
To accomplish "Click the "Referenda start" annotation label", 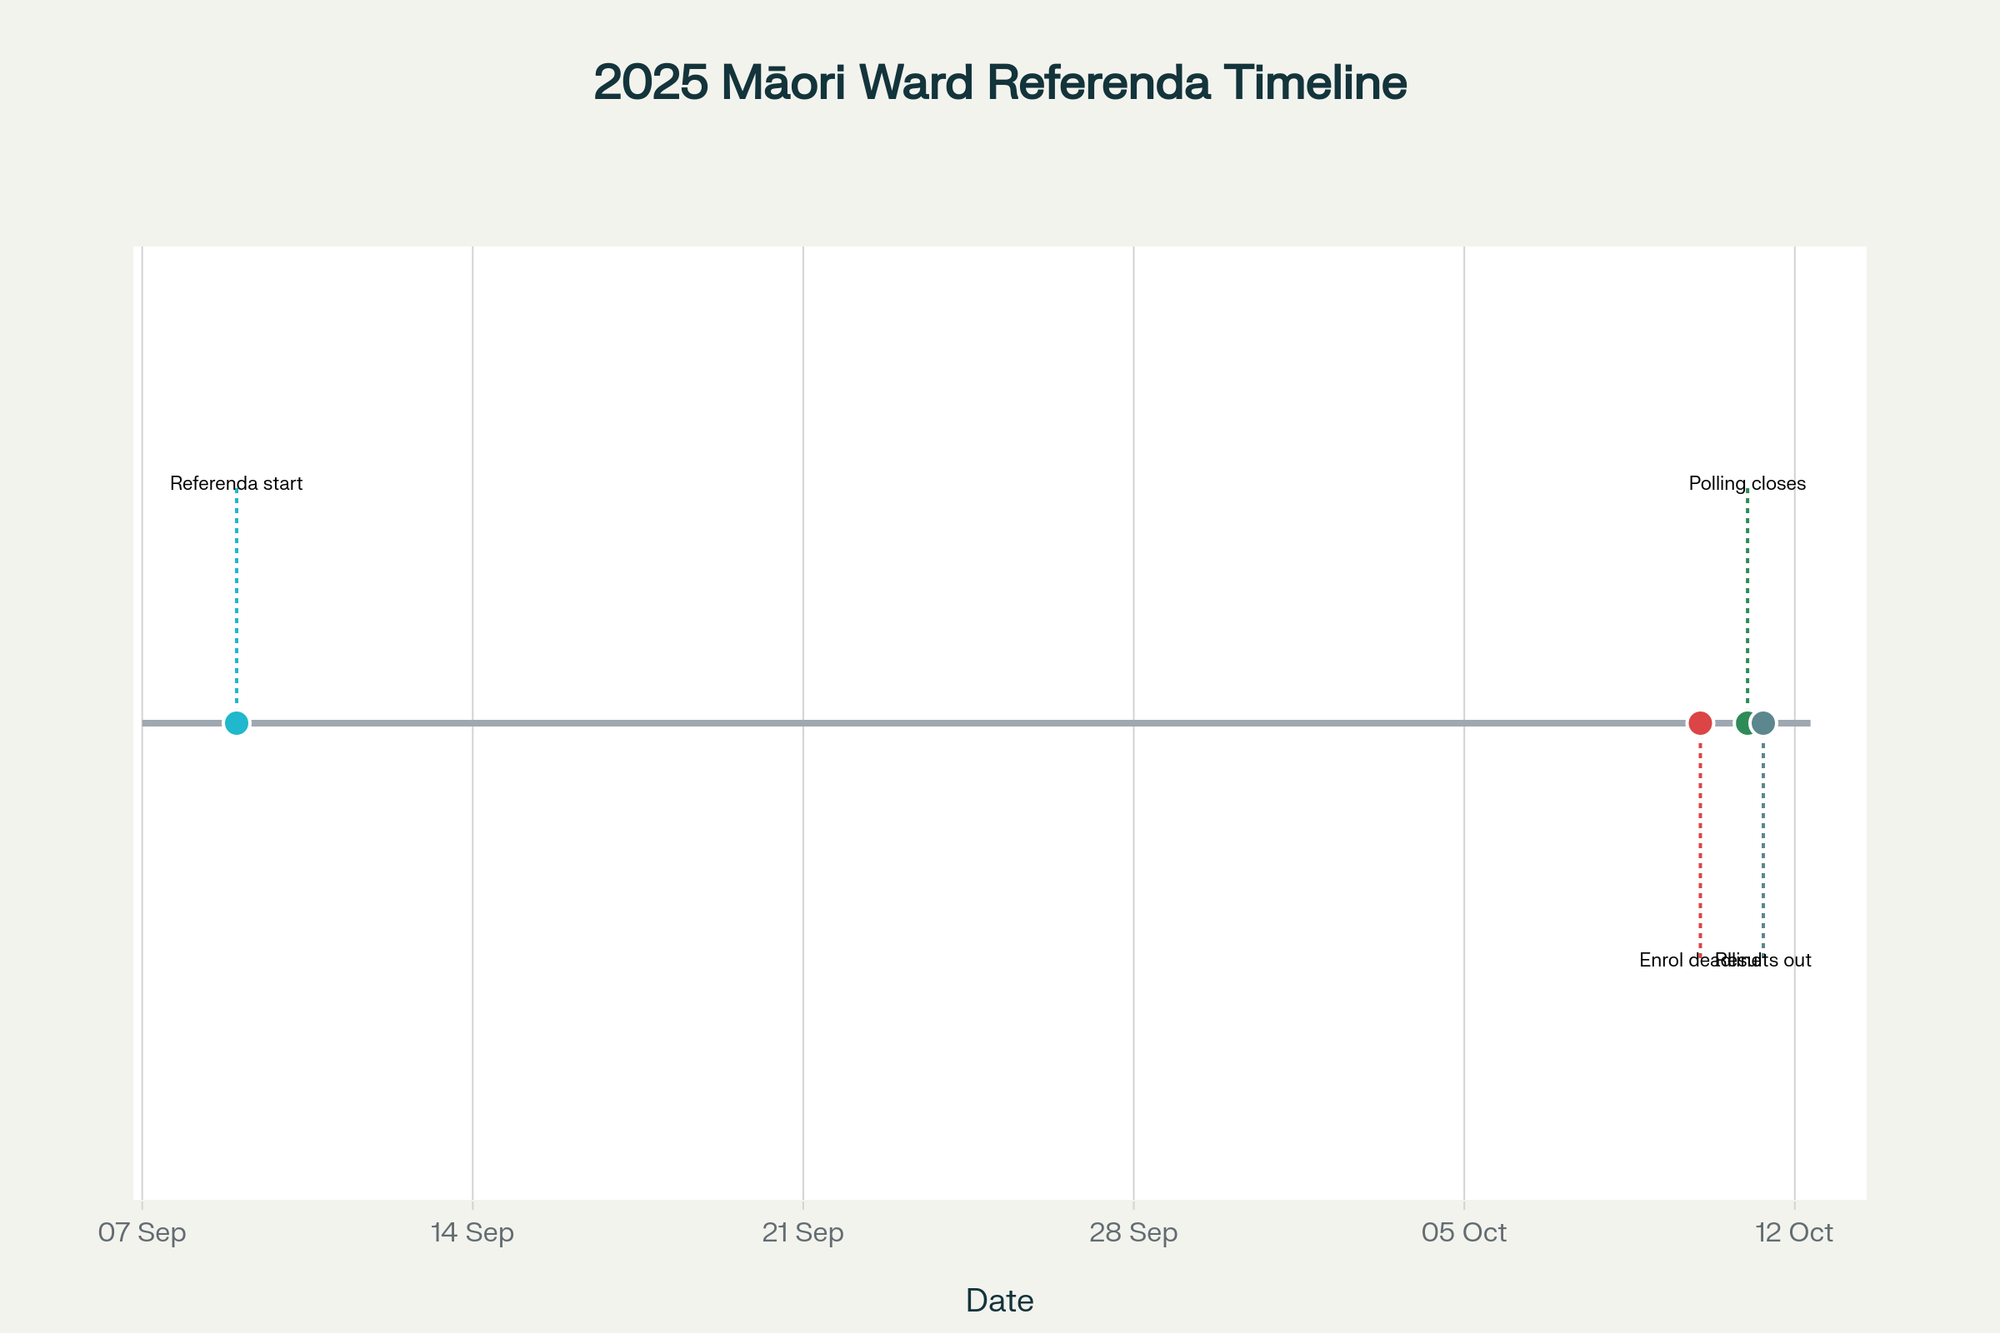I will (x=236, y=484).
